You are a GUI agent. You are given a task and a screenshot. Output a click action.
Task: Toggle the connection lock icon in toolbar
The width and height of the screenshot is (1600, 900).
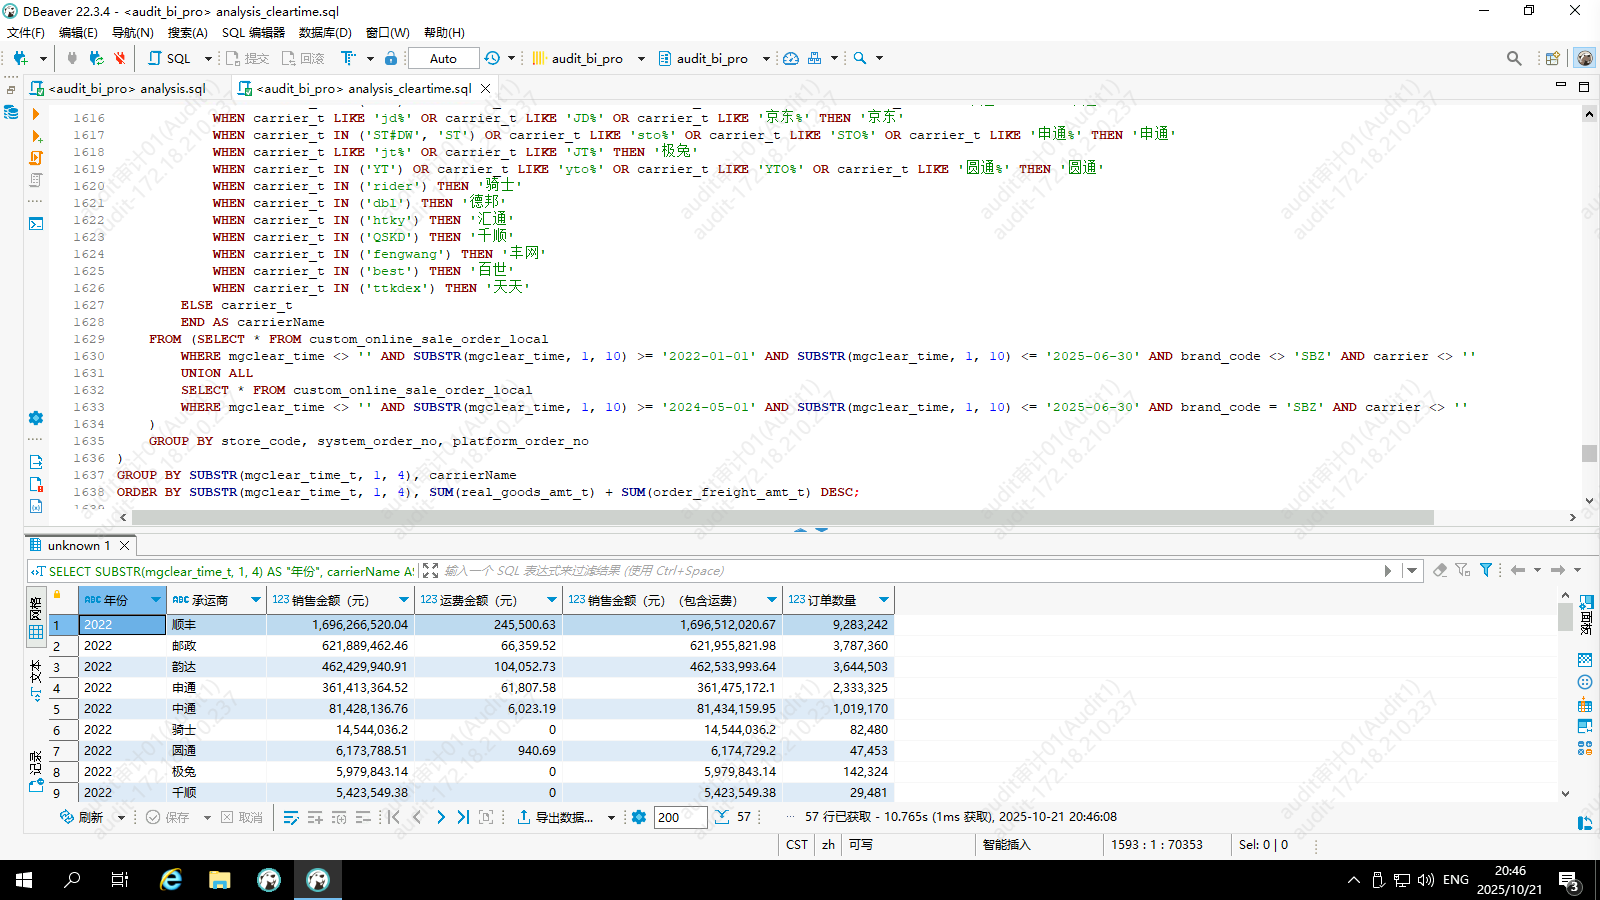point(391,58)
